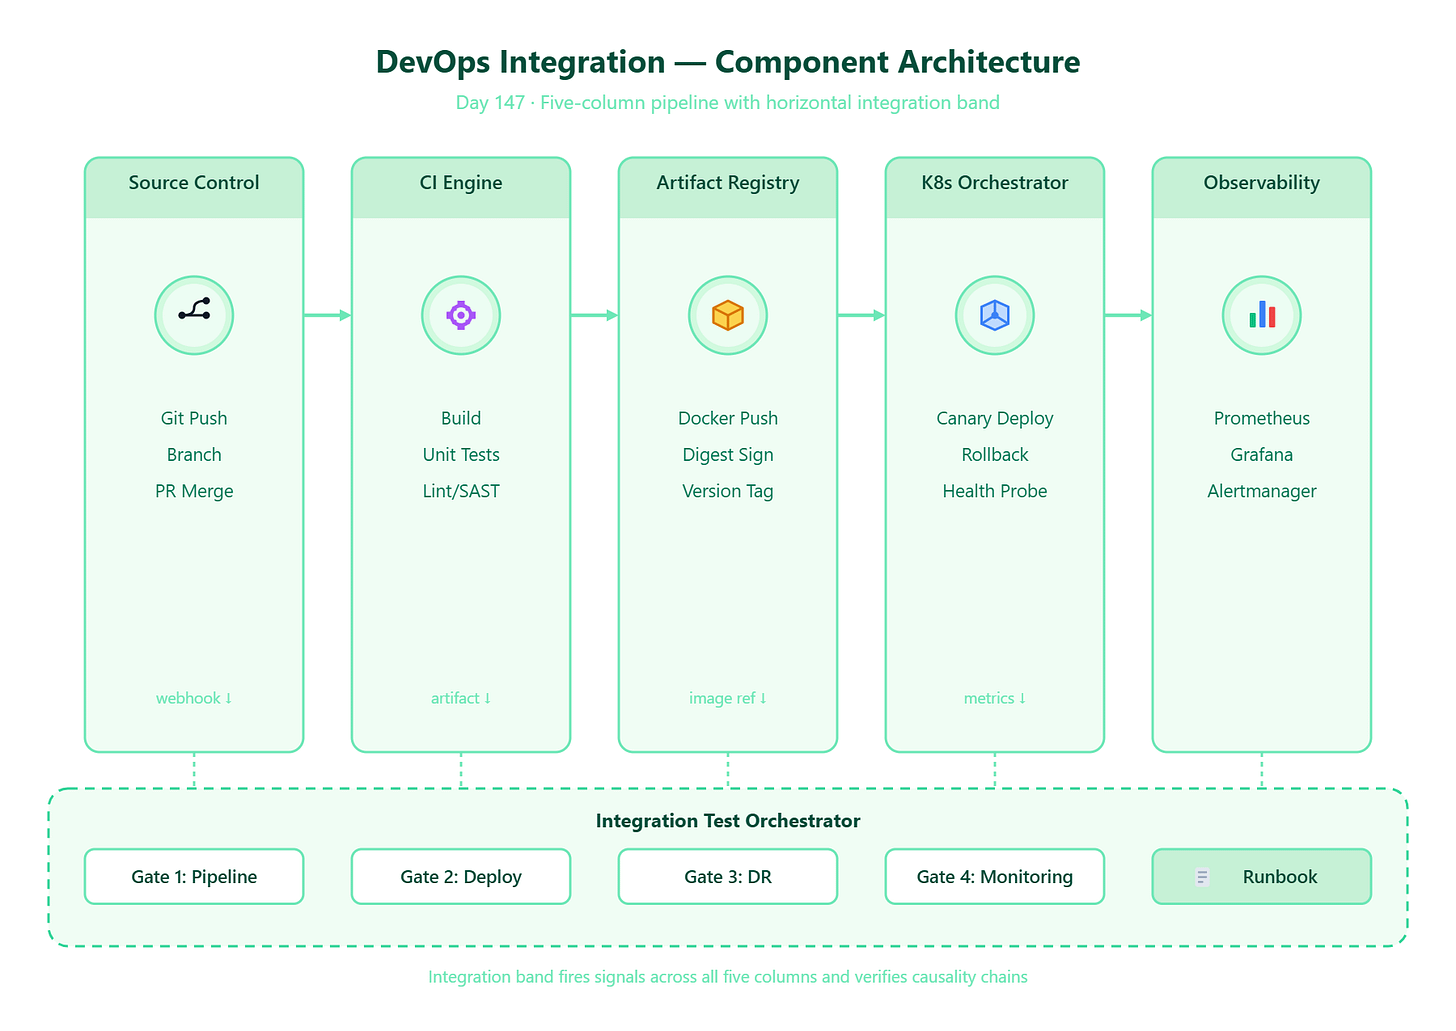Click the Health Probe item
Screen dimensions: 1456x1031
point(995,491)
